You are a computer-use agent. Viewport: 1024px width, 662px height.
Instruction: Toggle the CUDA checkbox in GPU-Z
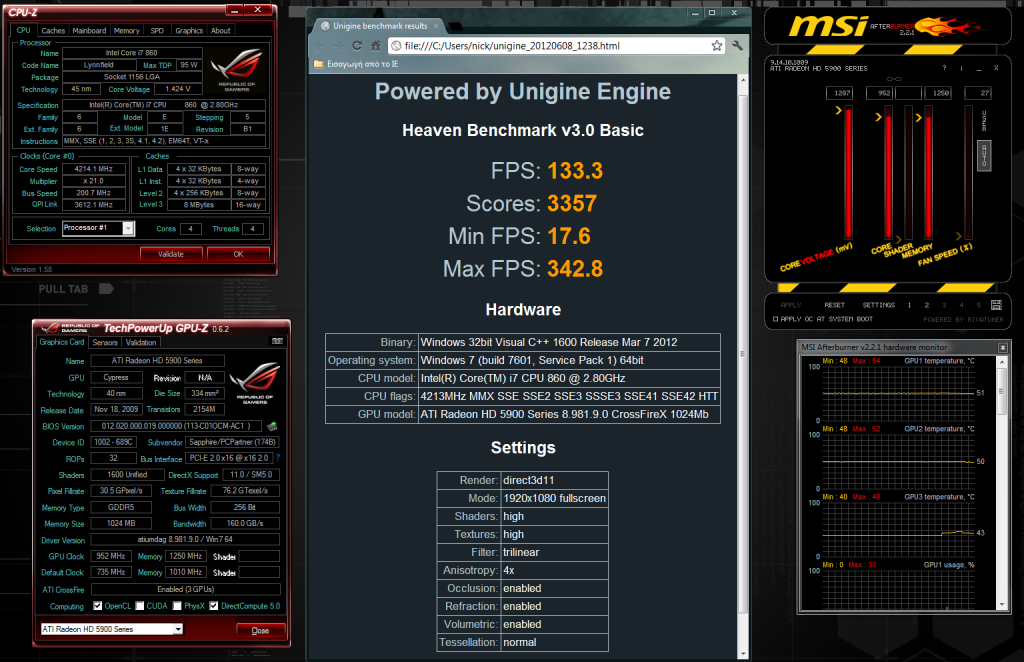140,606
